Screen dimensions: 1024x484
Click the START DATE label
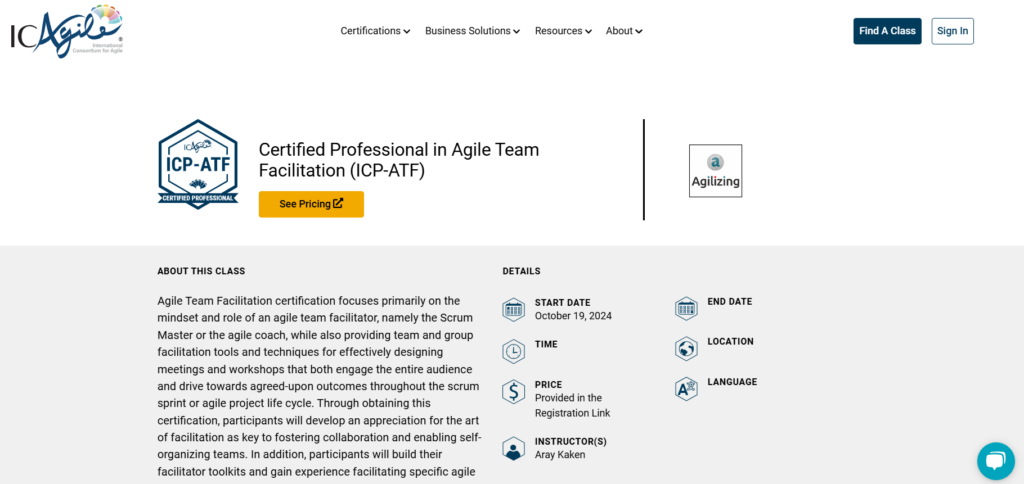click(x=562, y=302)
